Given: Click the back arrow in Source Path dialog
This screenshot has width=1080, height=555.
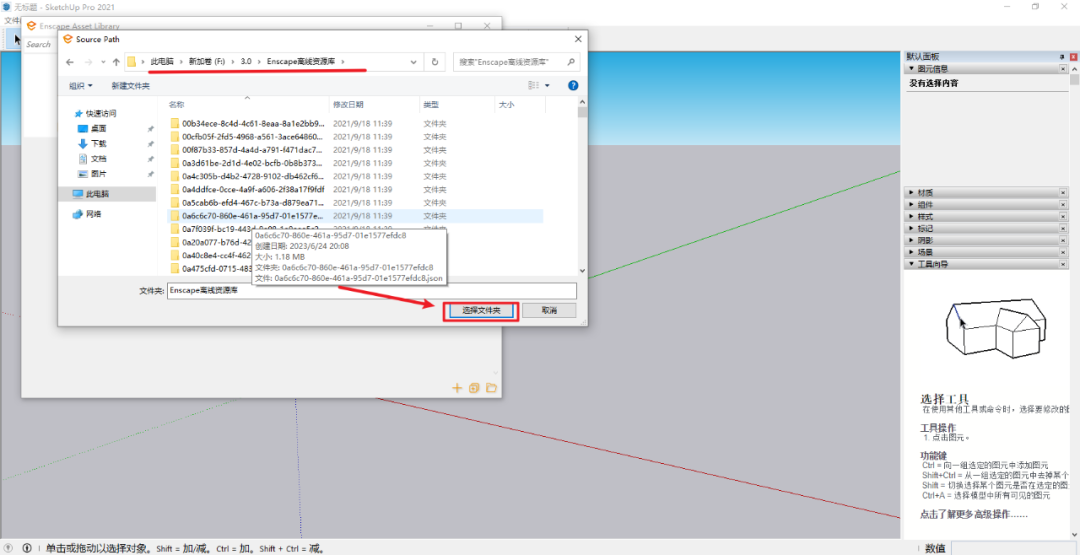Looking at the screenshot, I should click(70, 62).
